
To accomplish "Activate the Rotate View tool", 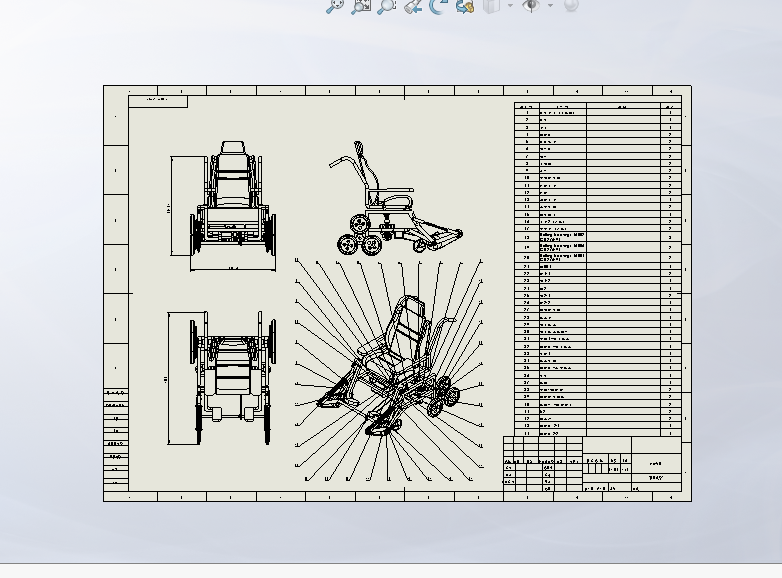I will (438, 6).
